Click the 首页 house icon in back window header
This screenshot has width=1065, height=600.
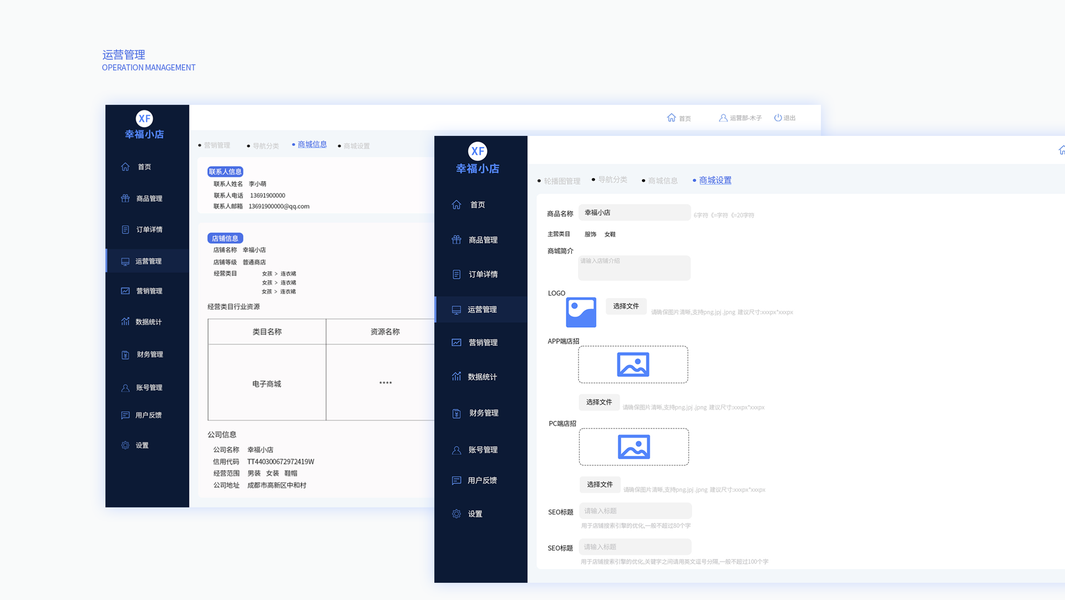click(671, 118)
